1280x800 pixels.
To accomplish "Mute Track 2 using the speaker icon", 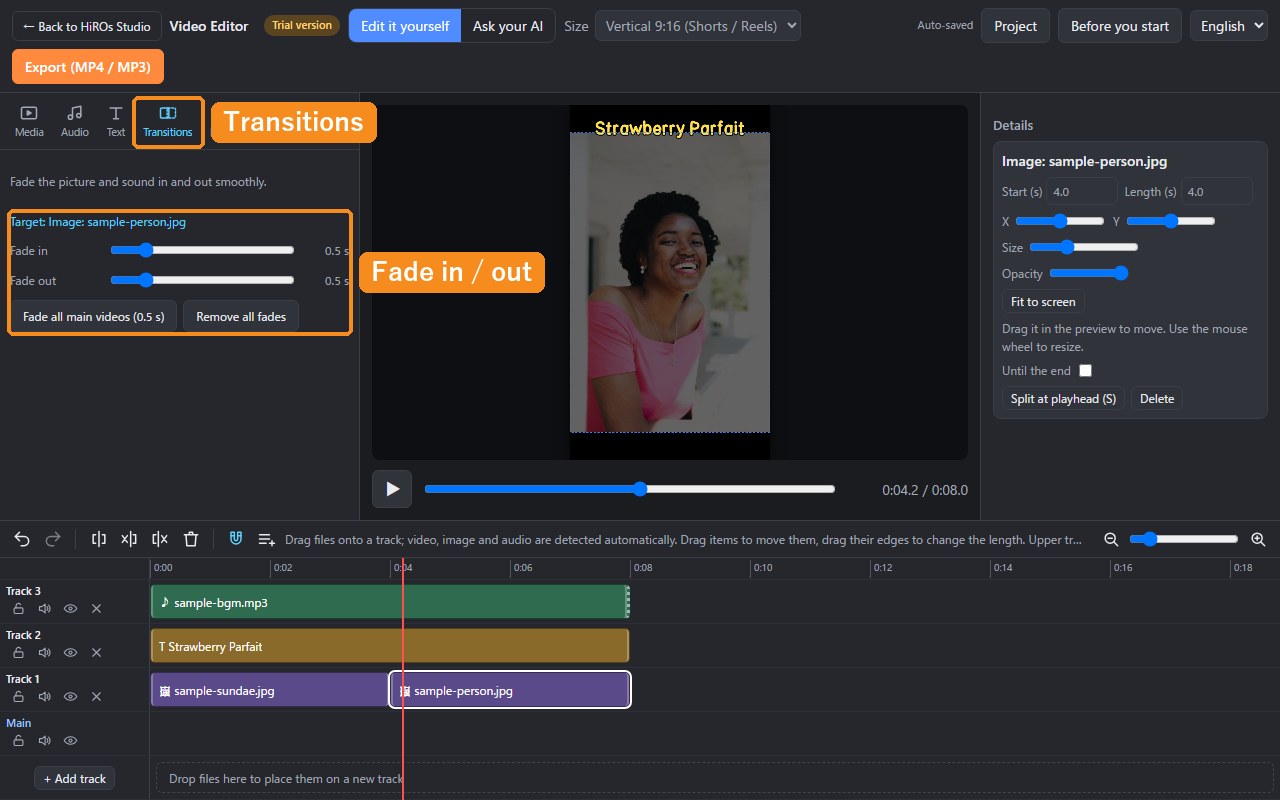I will (45, 652).
